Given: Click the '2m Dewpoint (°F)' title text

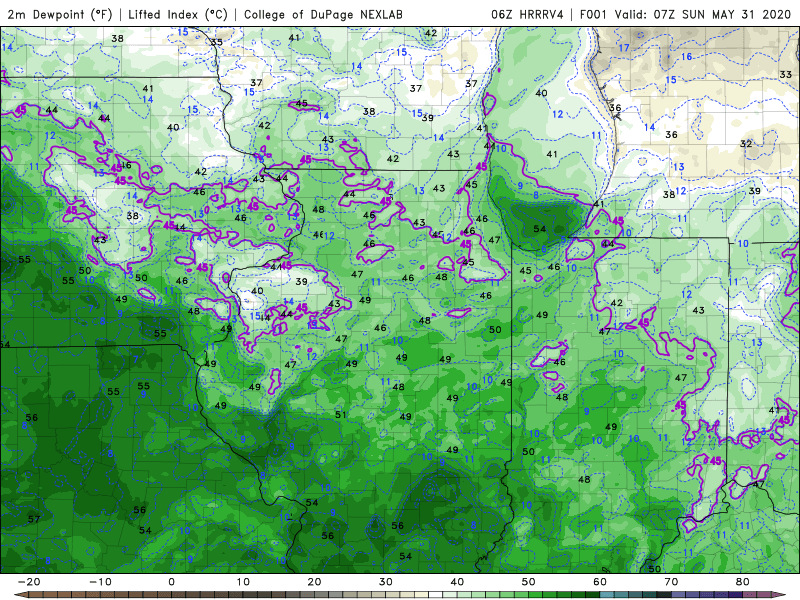Looking at the screenshot, I should pos(60,14).
